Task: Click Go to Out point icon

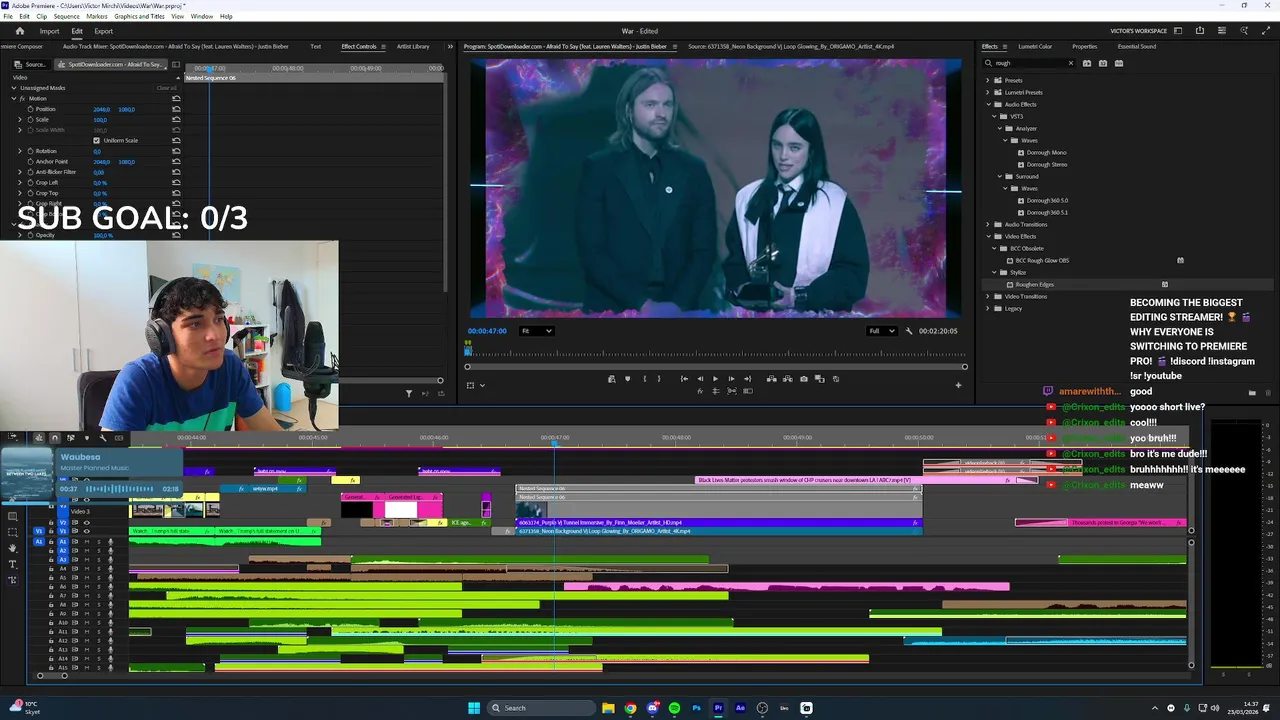Action: (x=747, y=379)
